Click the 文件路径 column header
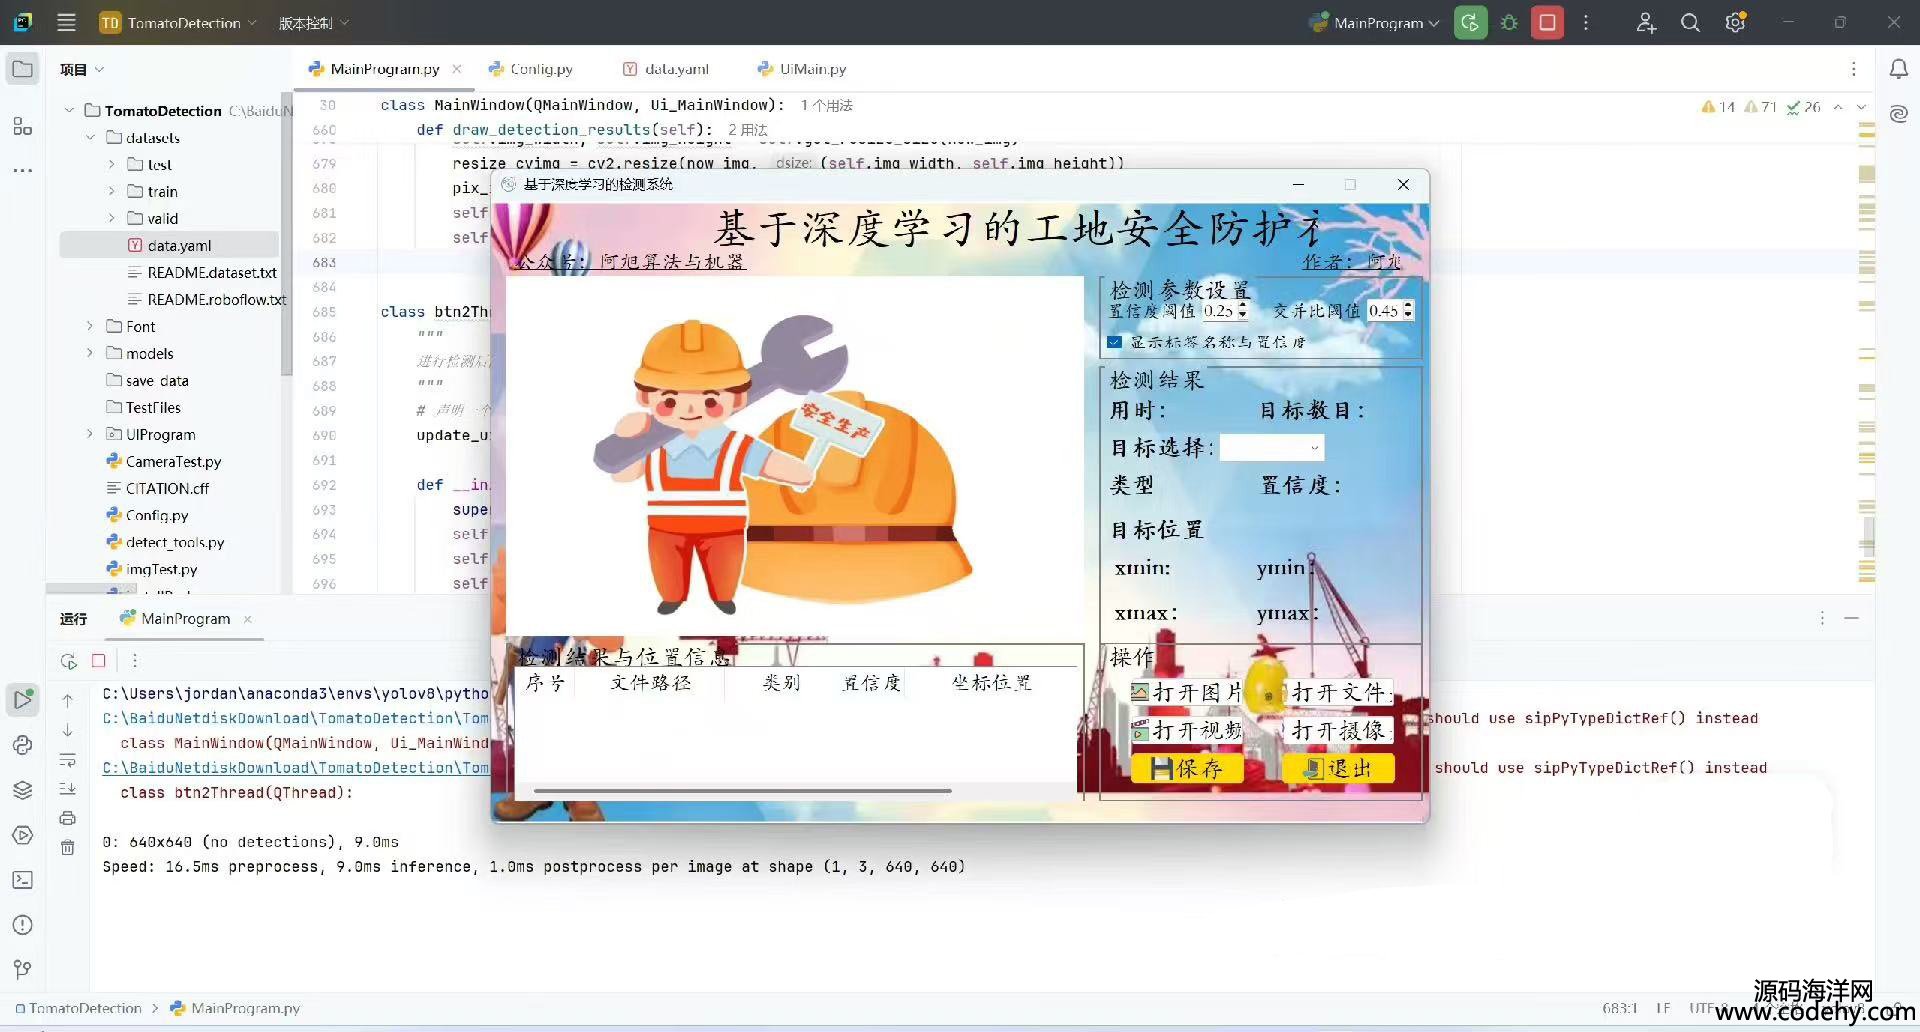This screenshot has height=1032, width=1920. [x=650, y=683]
